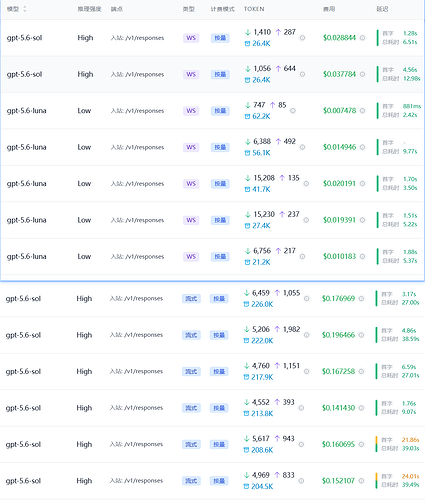Click the High reasoning value in the $0.141430 row
The height and width of the screenshot is (500, 425).
[84, 408]
